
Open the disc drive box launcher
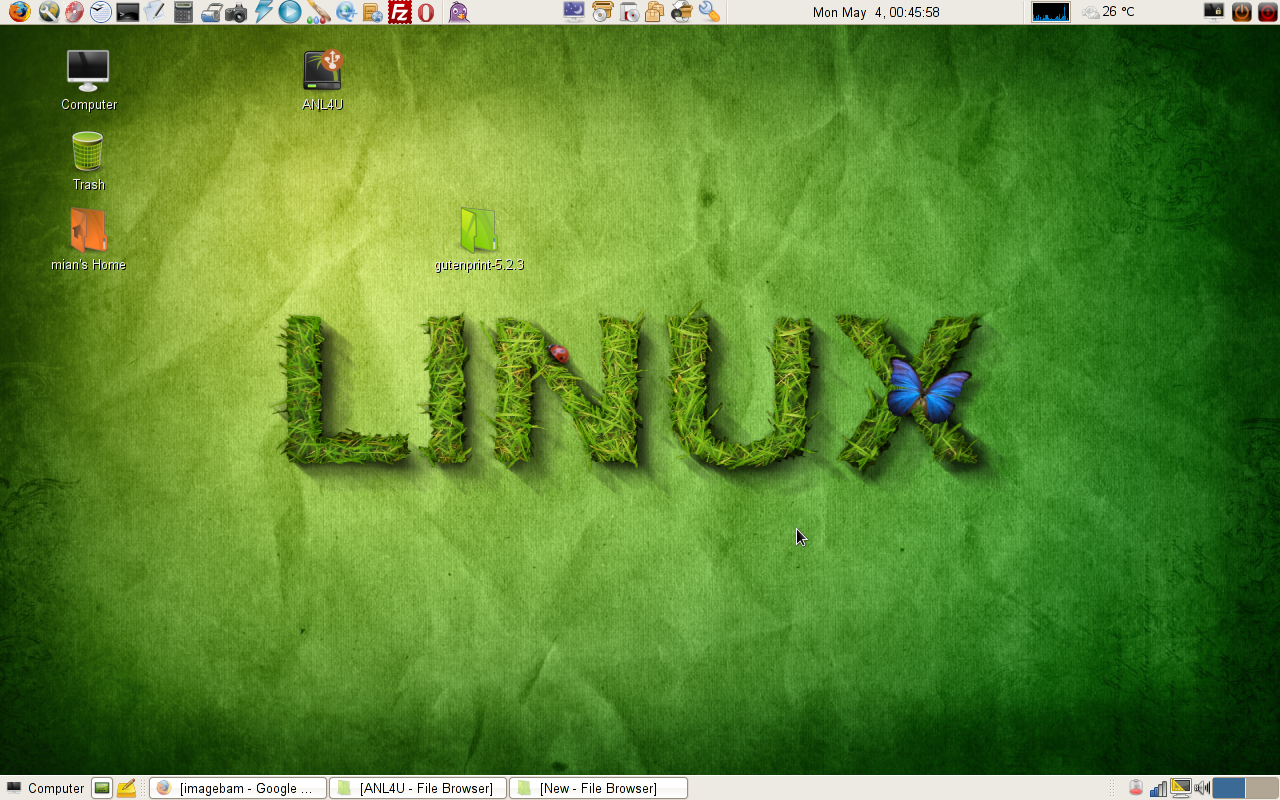pyautogui.click(x=602, y=12)
